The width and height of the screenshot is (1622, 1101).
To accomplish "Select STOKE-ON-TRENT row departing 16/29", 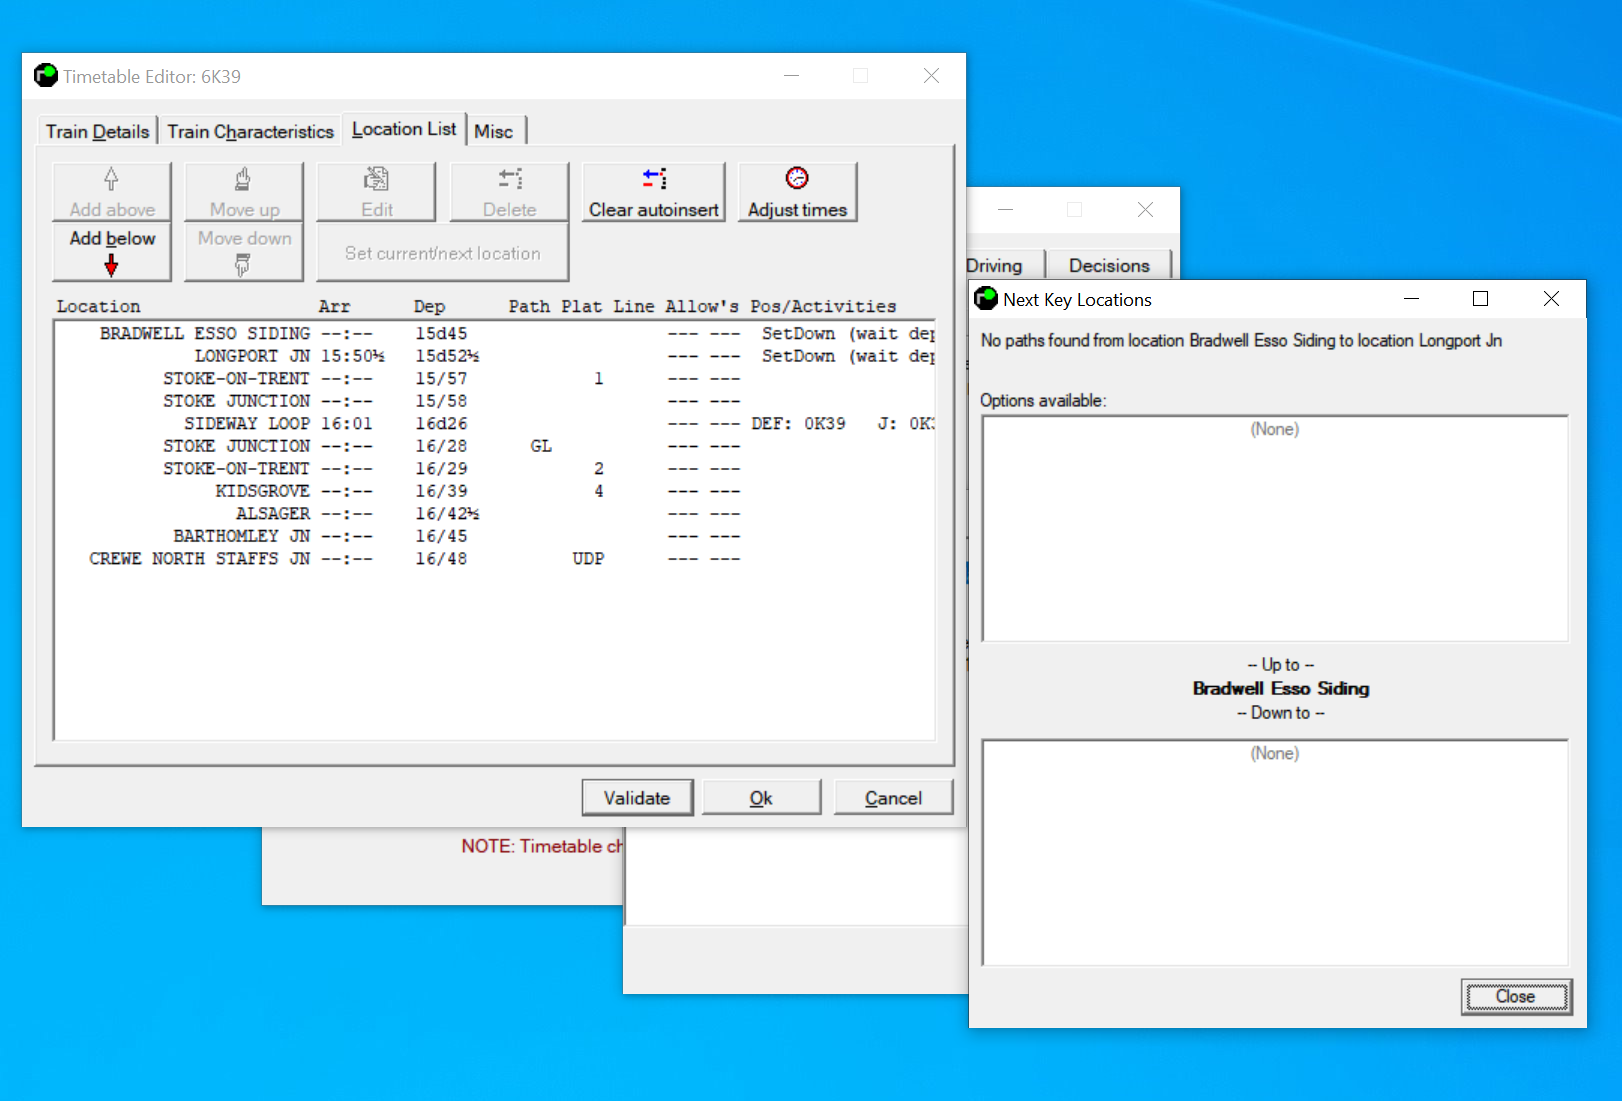I will 495,468.
